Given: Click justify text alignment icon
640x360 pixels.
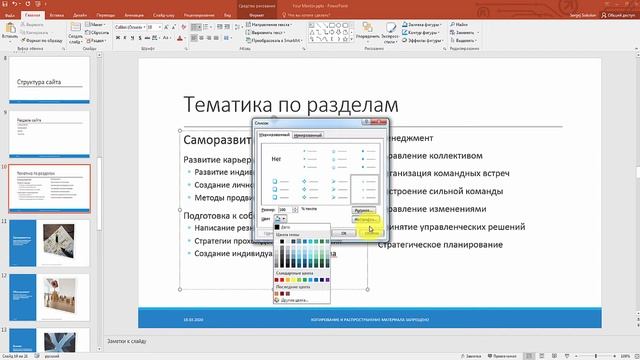Looking at the screenshot, I should pos(216,38).
